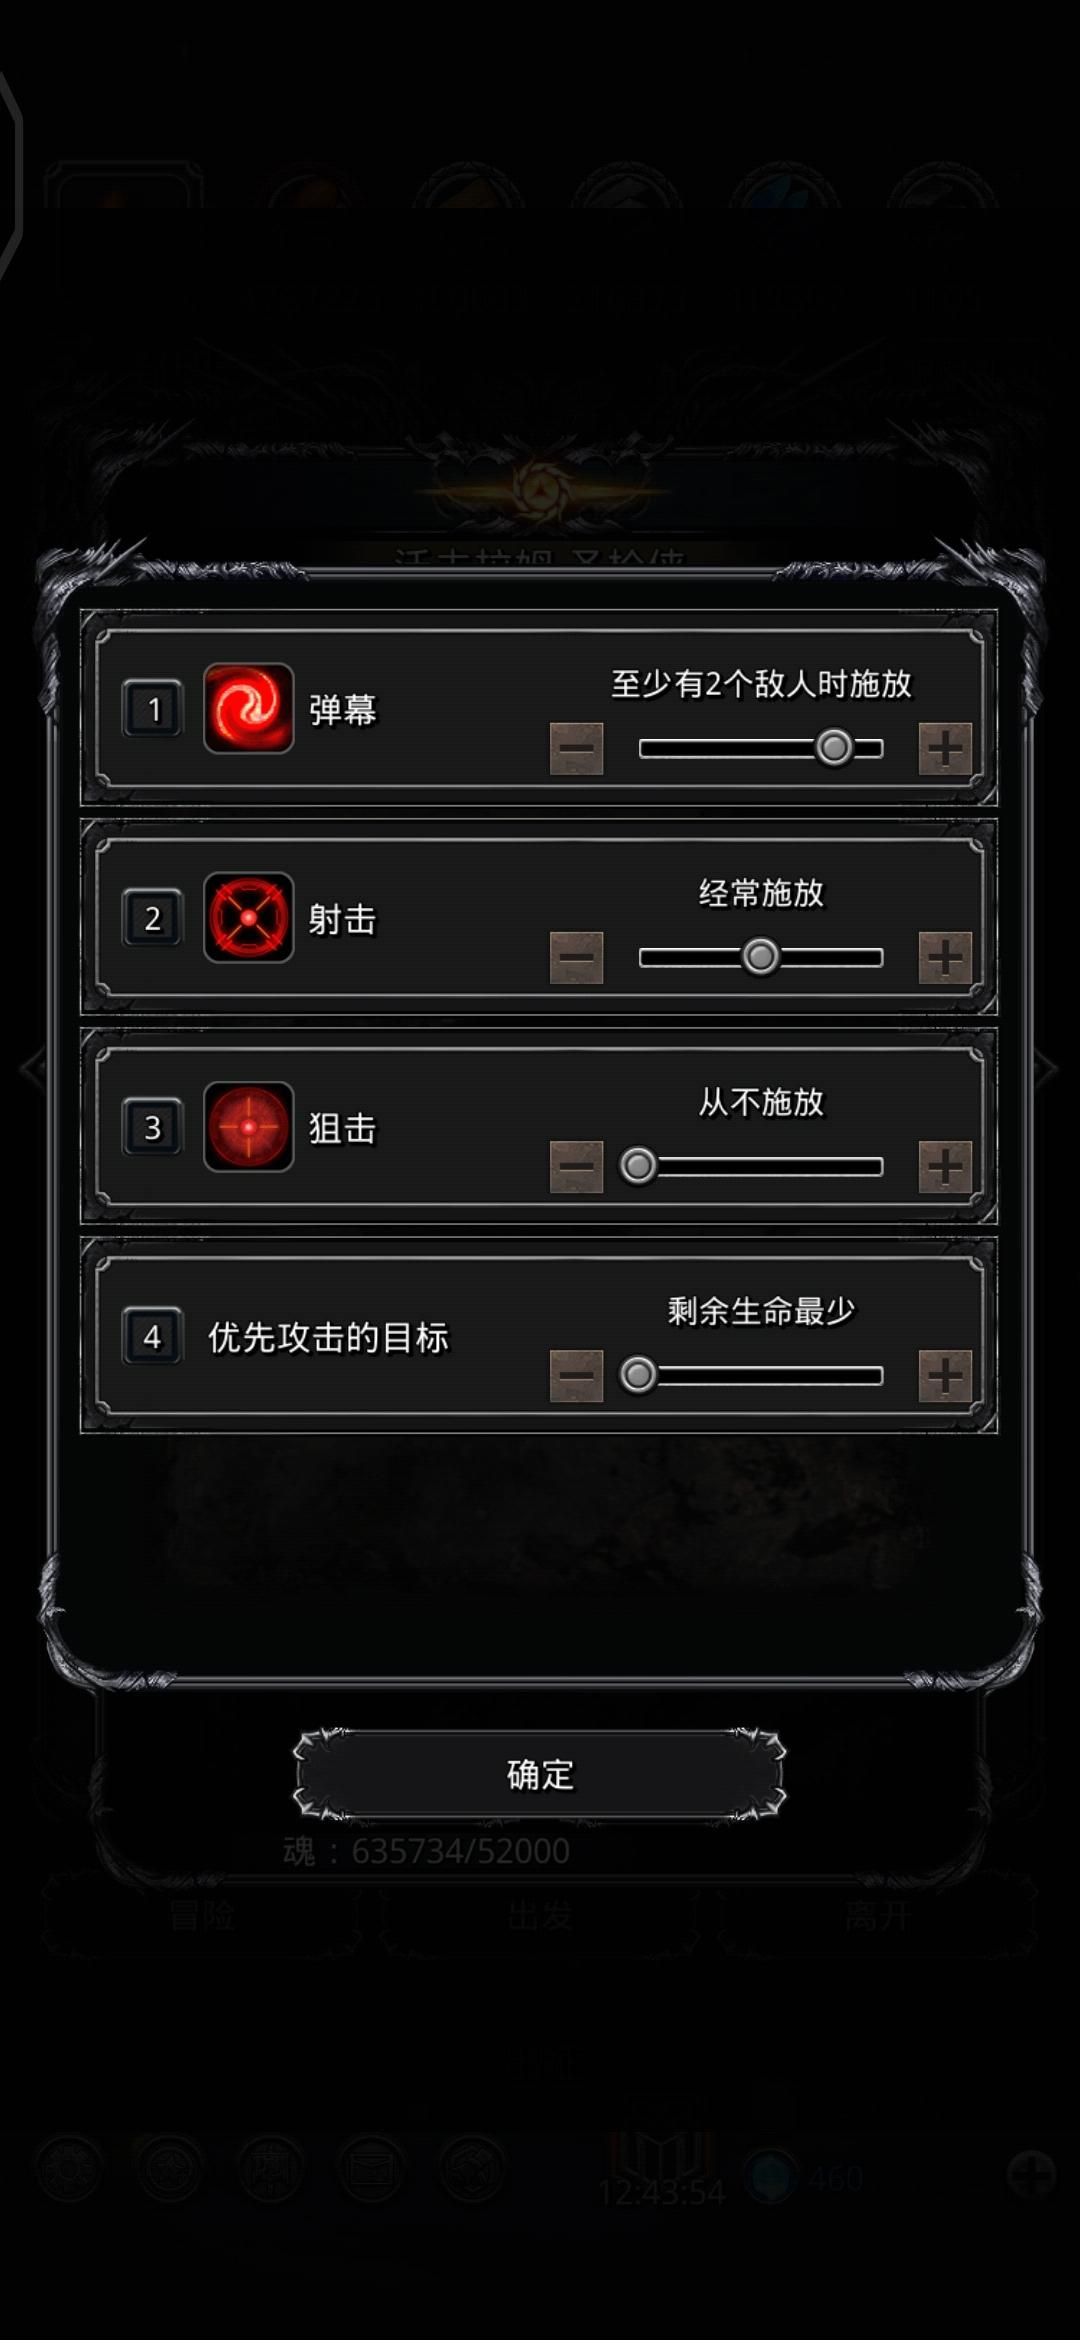Tap the 射击 crosshair skill icon
The height and width of the screenshot is (2340, 1080).
[248, 917]
